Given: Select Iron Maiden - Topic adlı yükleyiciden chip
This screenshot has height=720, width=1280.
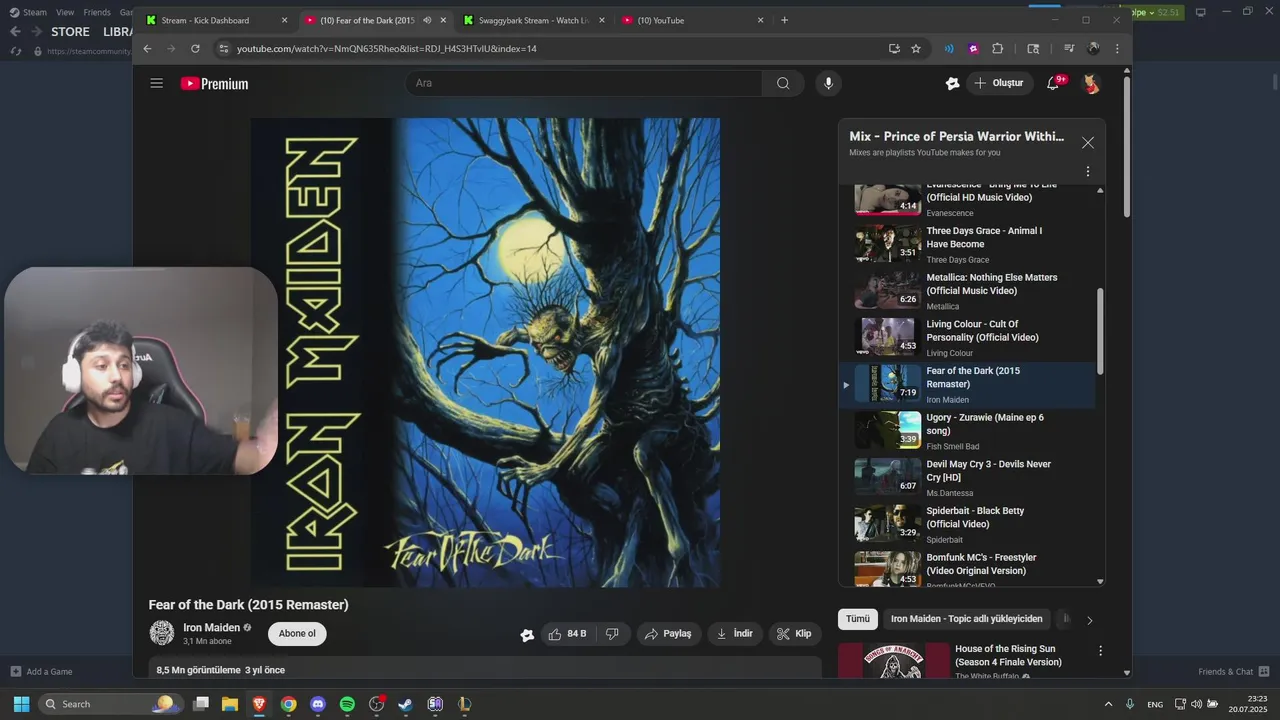Looking at the screenshot, I should pyautogui.click(x=966, y=619).
